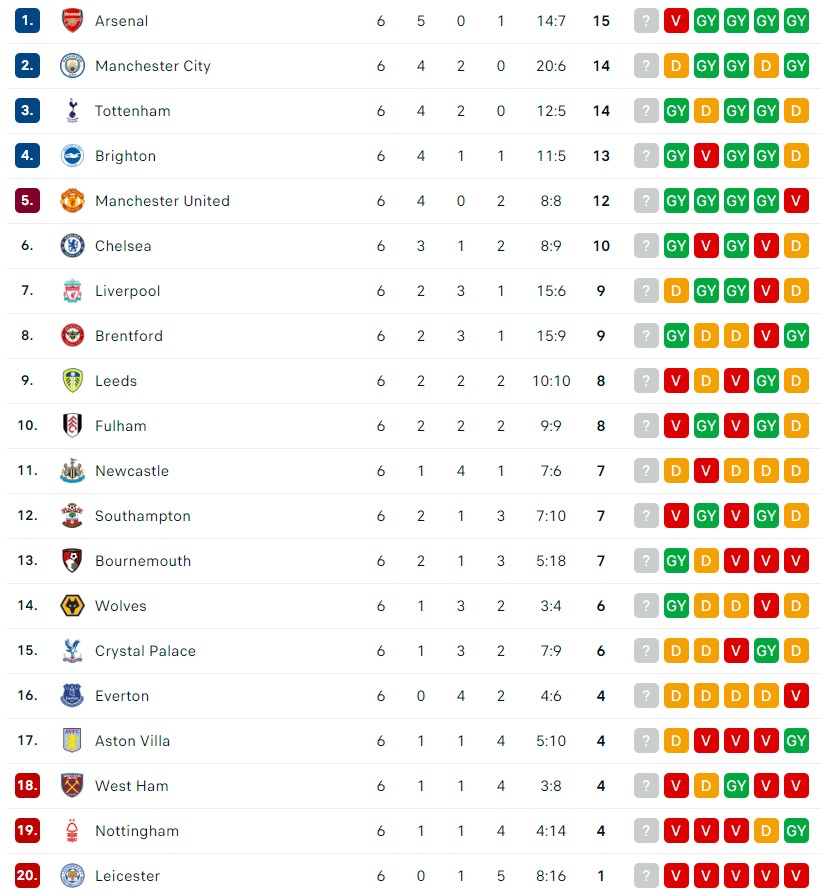
Task: Click the Everton club crest icon
Action: [x=72, y=696]
